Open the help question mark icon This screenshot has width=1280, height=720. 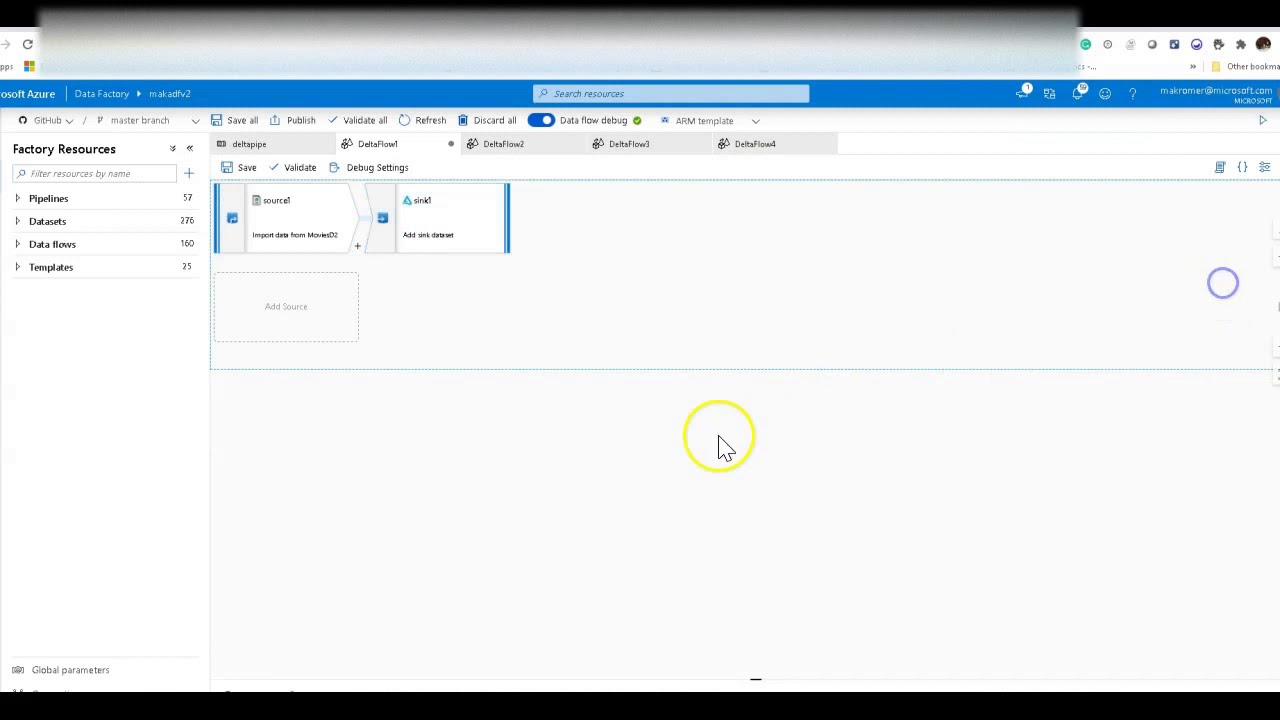[1132, 94]
